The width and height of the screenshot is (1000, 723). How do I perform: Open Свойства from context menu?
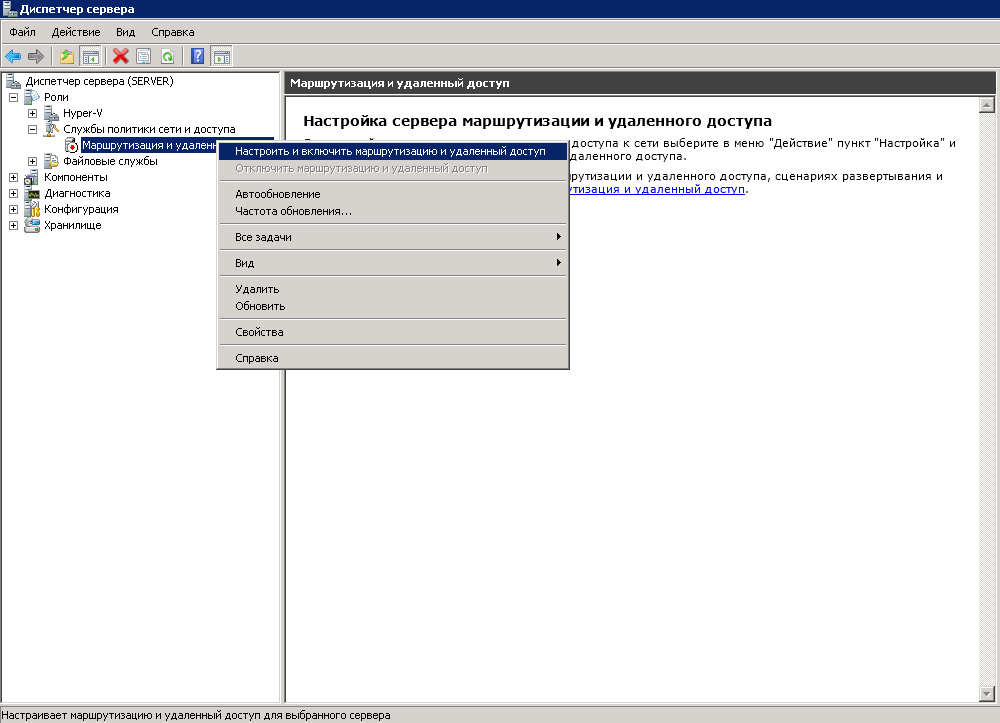[x=393, y=332]
